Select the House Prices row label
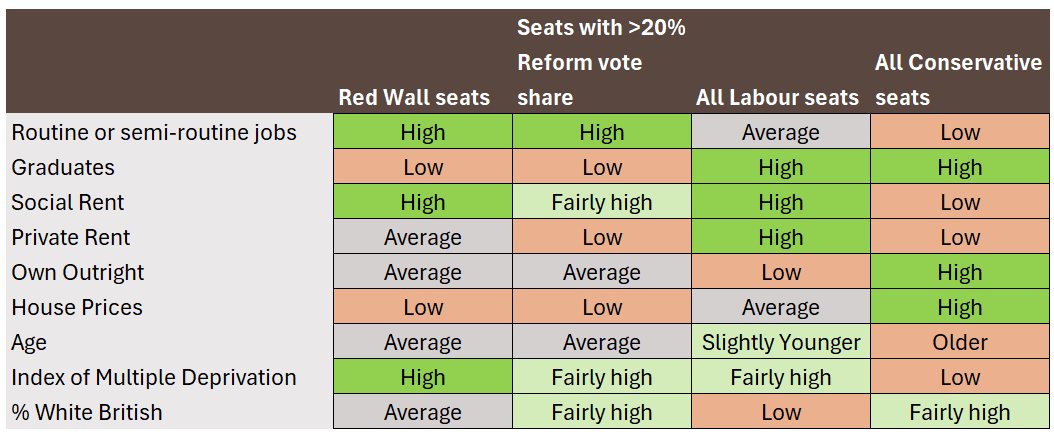 (x=77, y=307)
